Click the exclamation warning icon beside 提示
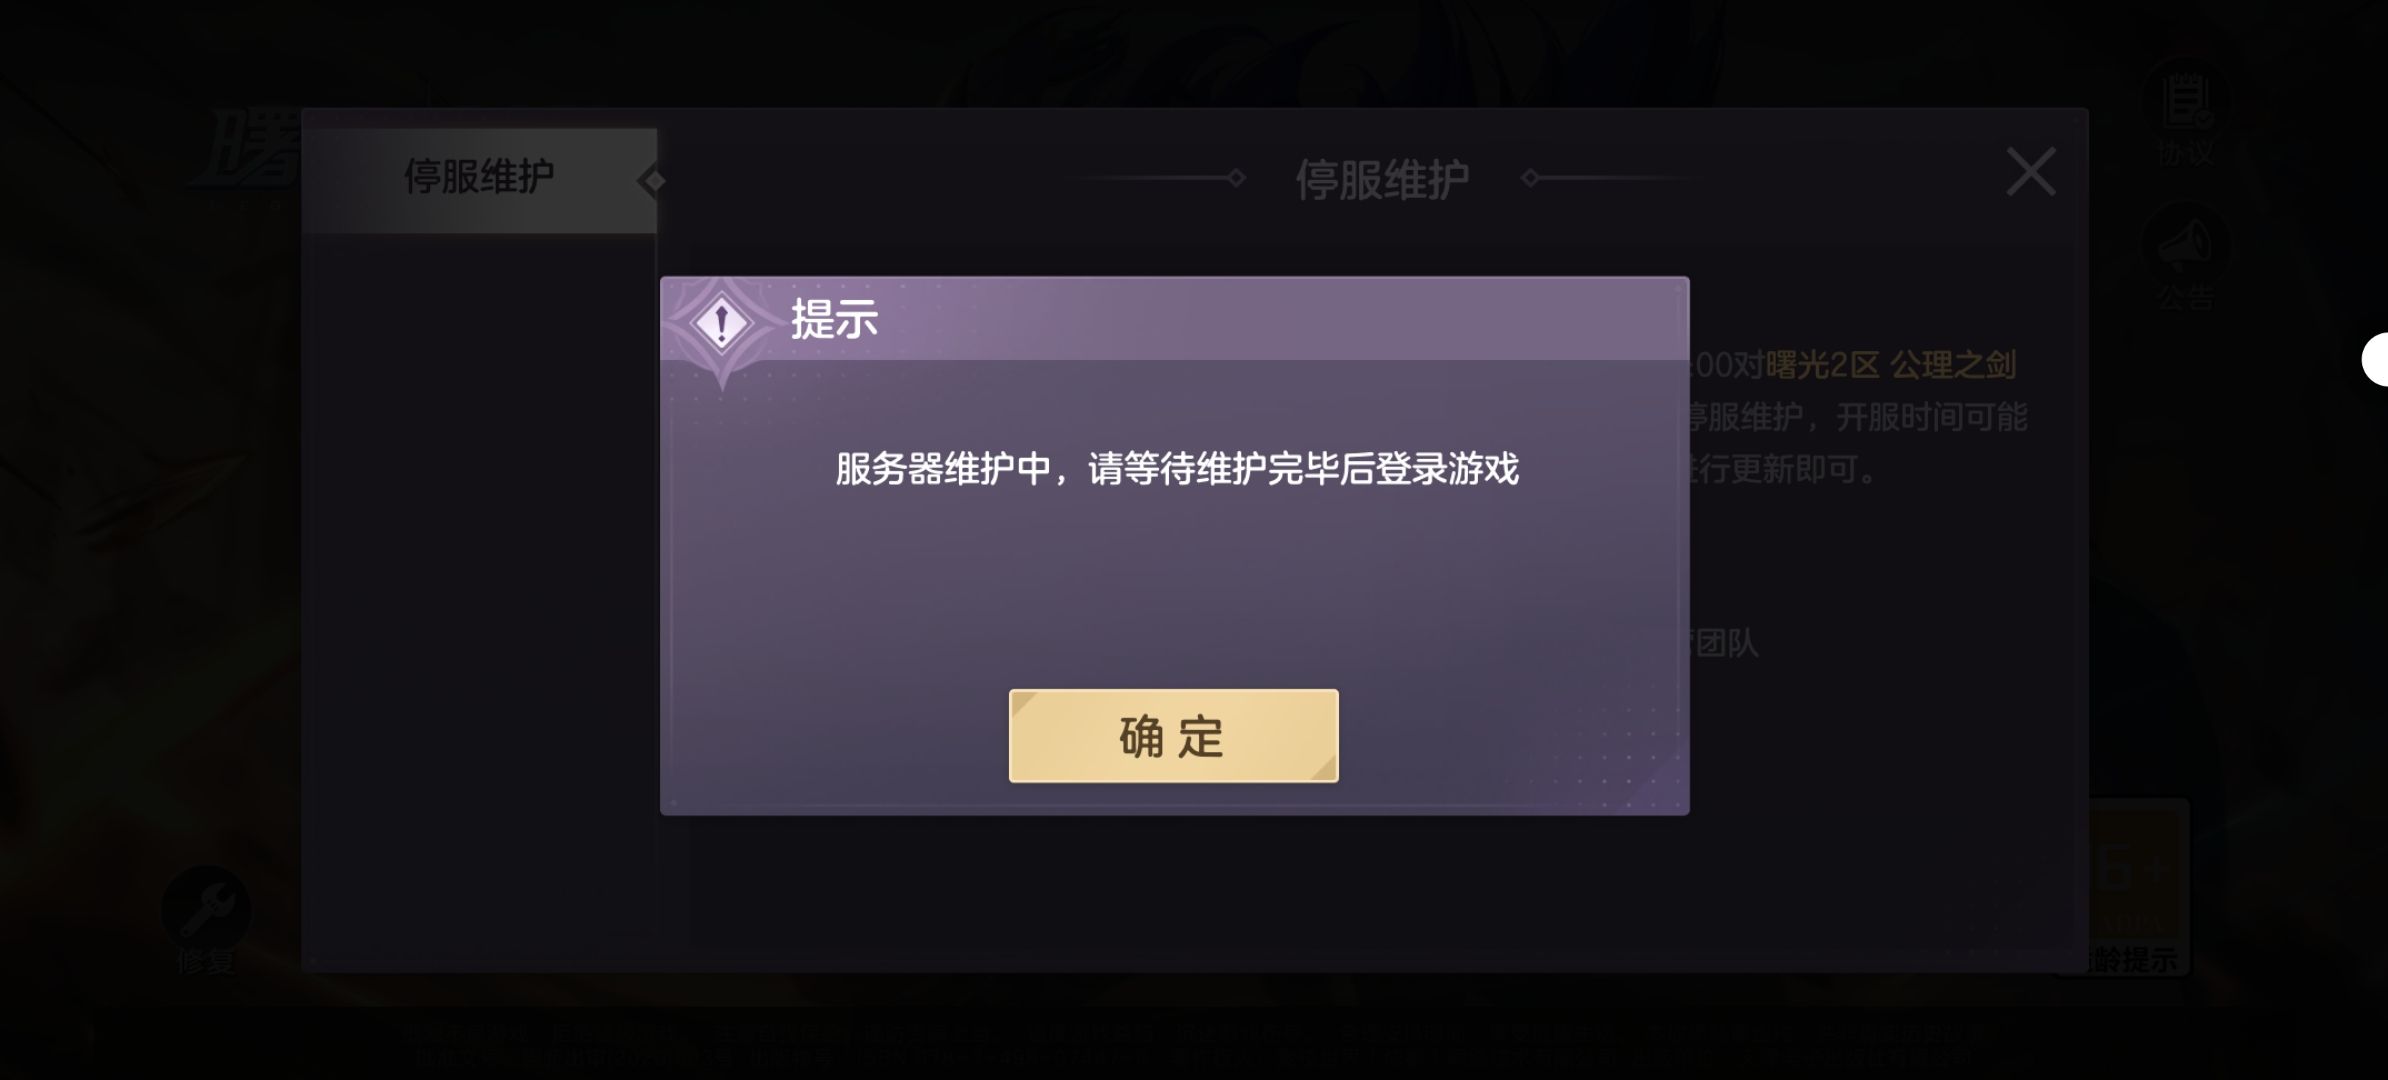 click(x=721, y=323)
